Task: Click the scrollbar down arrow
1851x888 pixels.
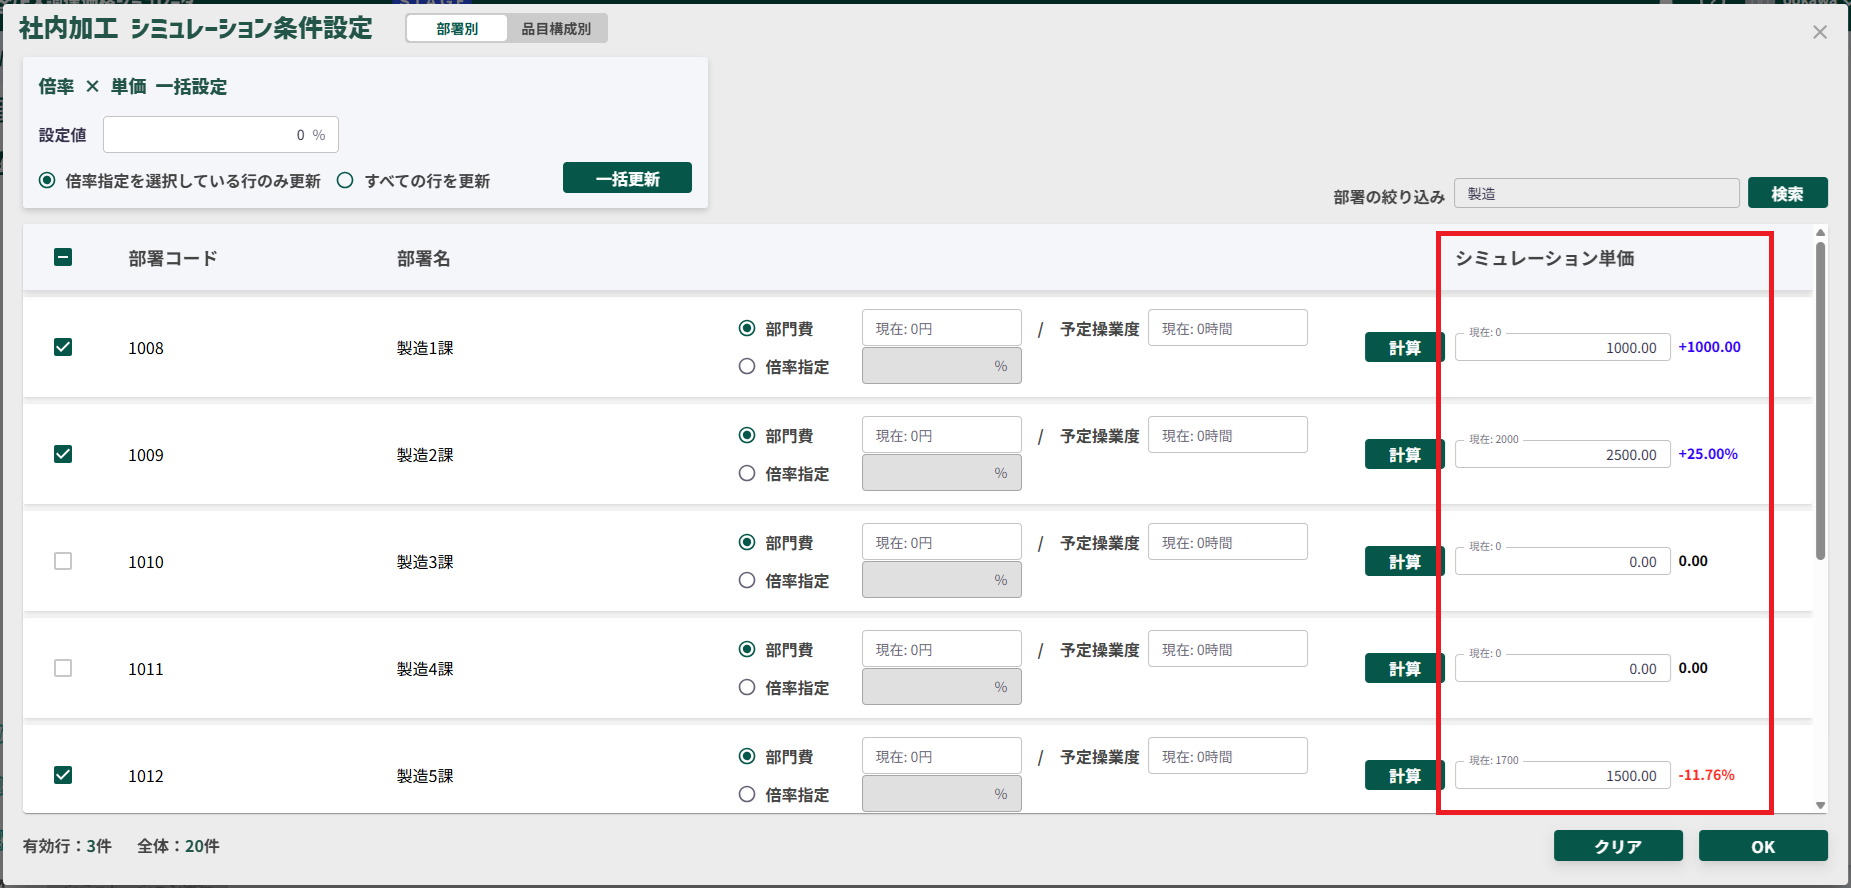Action: click(1820, 805)
